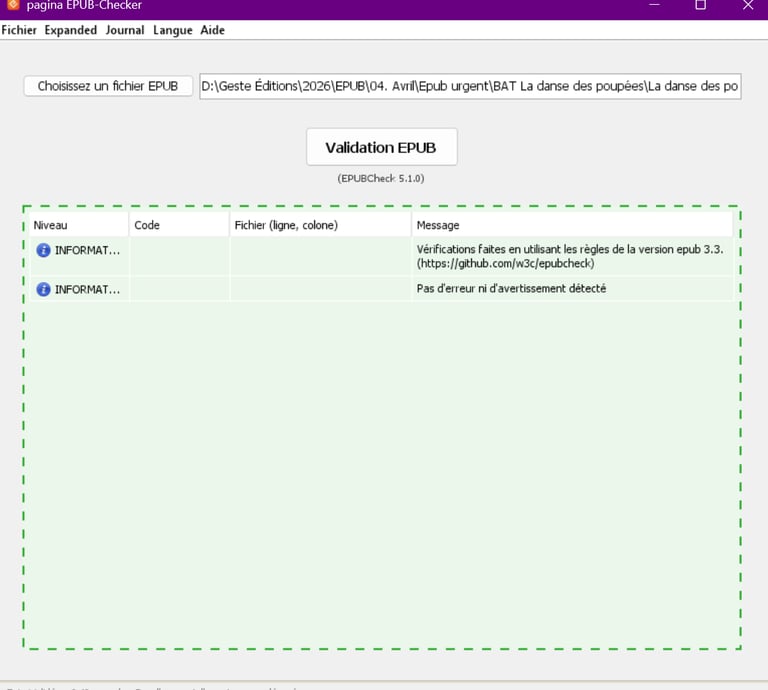
Task: Click the (EPUBCheck 5.1.0) version label
Action: click(x=381, y=178)
